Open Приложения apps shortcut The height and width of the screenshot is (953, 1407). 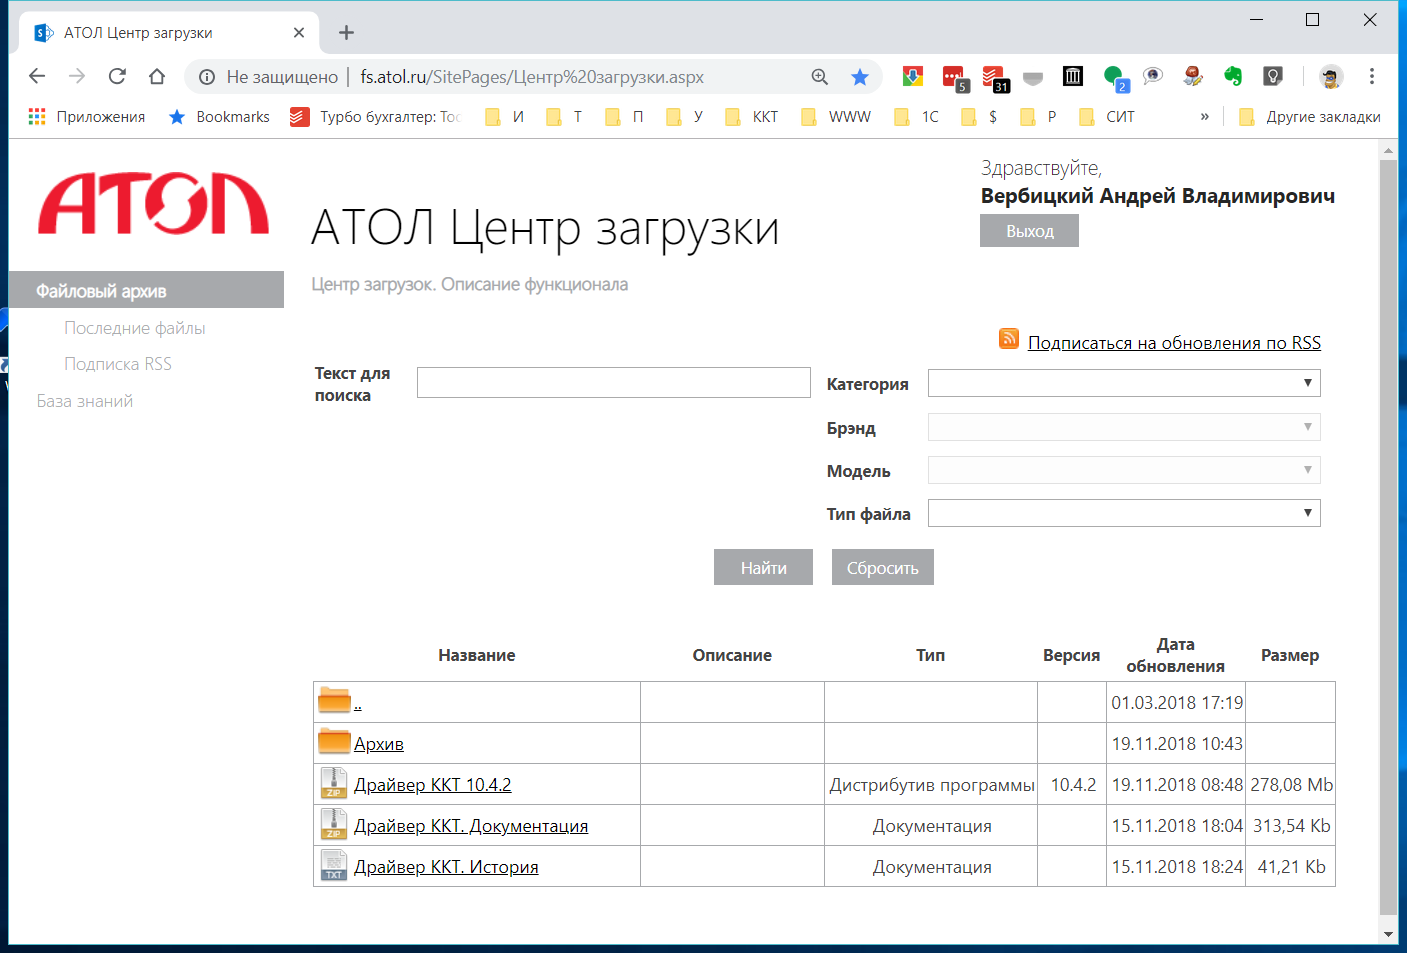(87, 117)
